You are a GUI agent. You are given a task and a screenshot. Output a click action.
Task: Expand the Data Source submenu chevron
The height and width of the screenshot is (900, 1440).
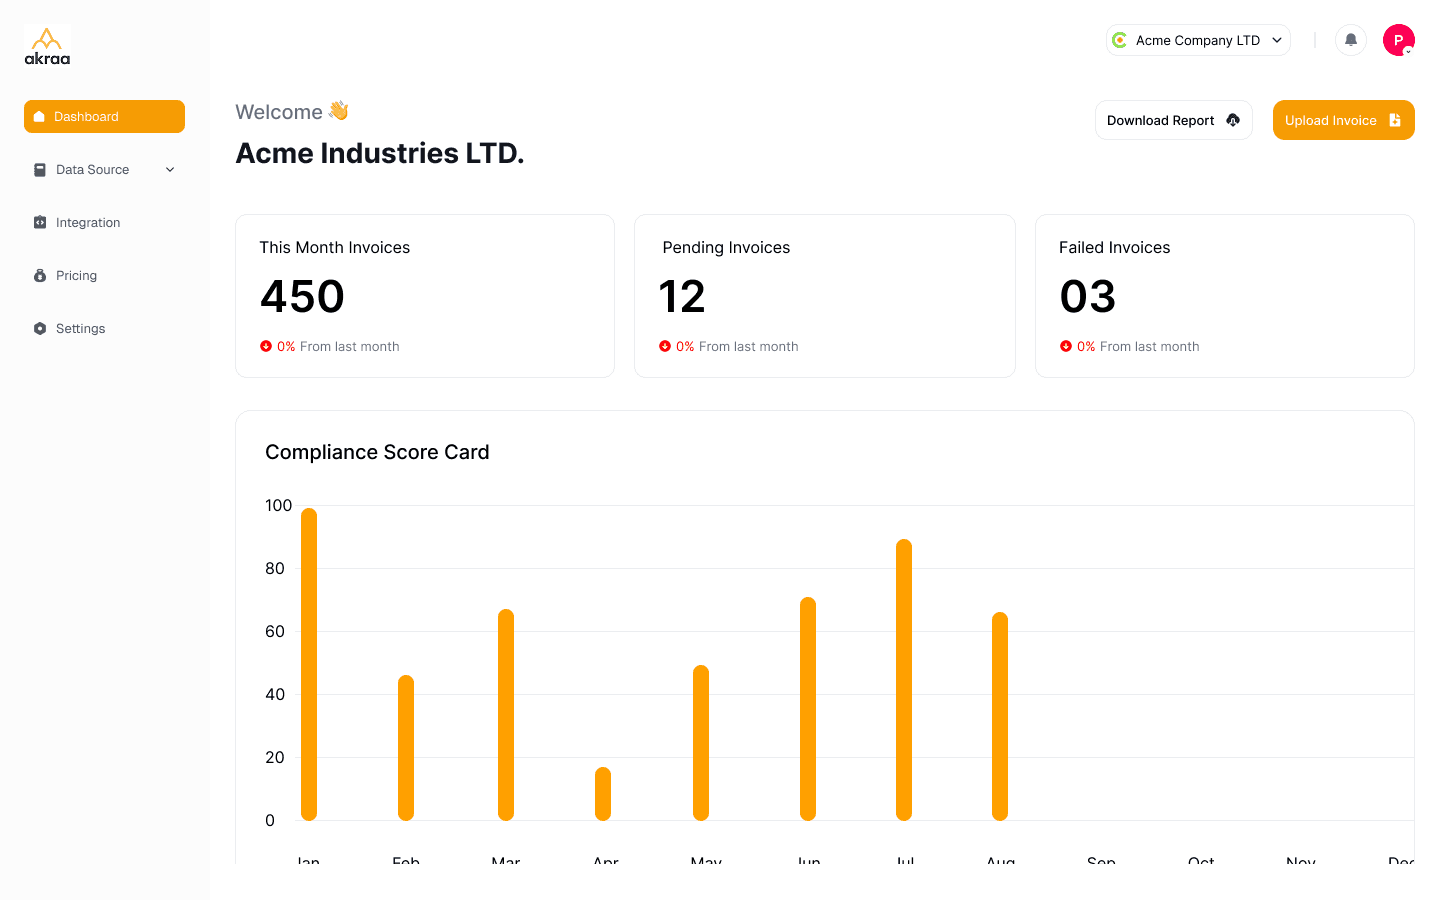pyautogui.click(x=170, y=170)
